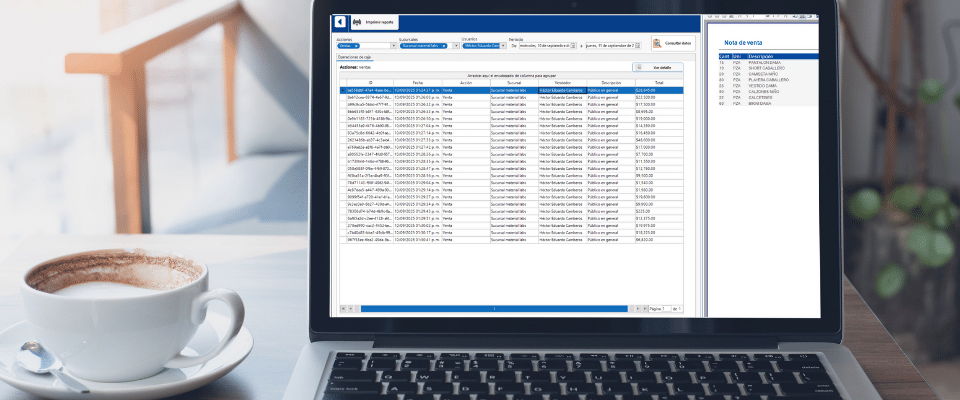Image resolution: width=960 pixels, height=400 pixels.
Task: Click the Vendedor column header
Action: (563, 82)
